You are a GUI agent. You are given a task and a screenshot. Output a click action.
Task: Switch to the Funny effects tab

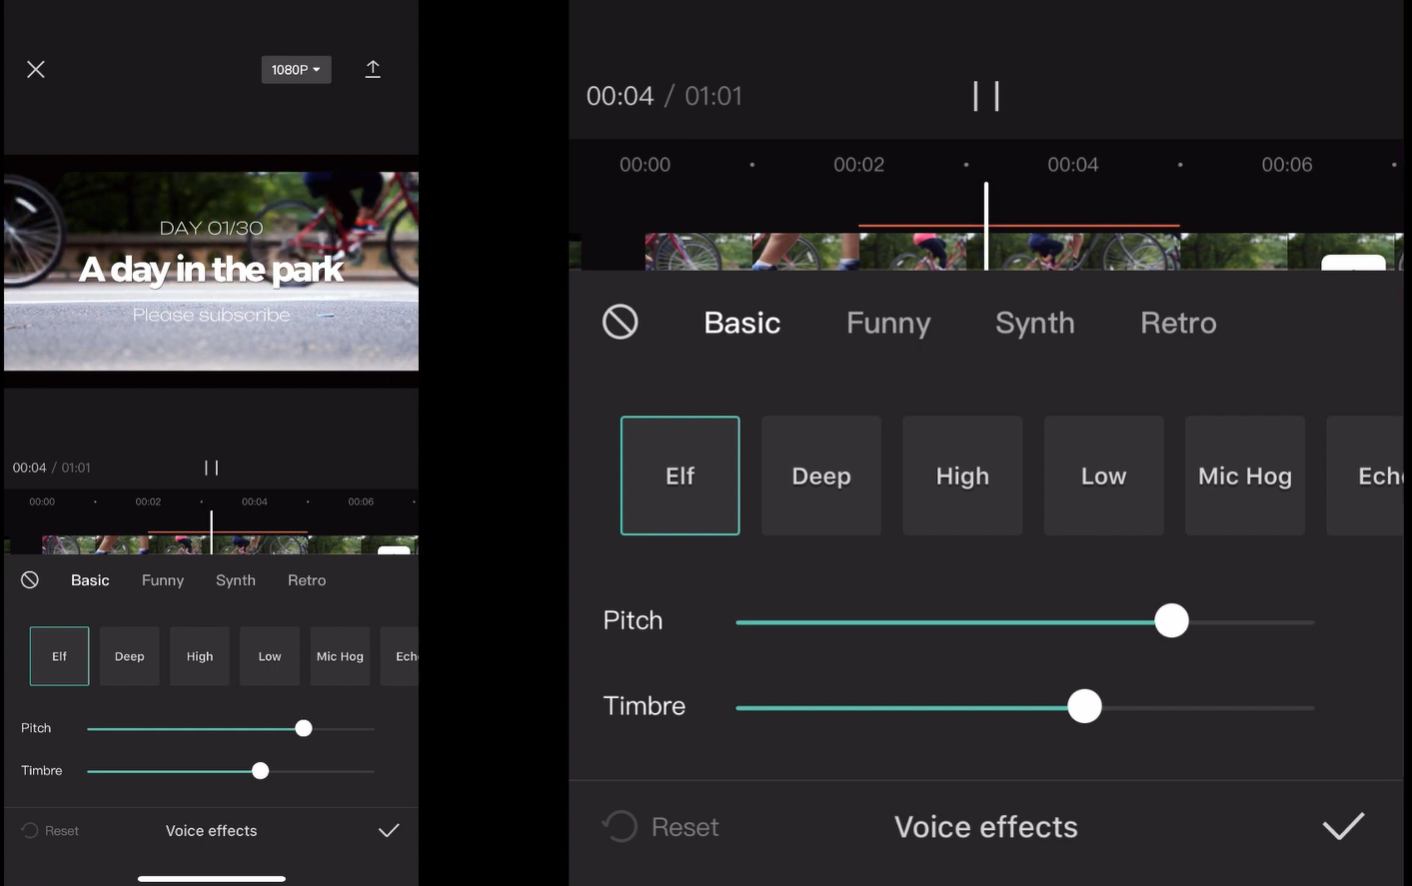(x=888, y=322)
